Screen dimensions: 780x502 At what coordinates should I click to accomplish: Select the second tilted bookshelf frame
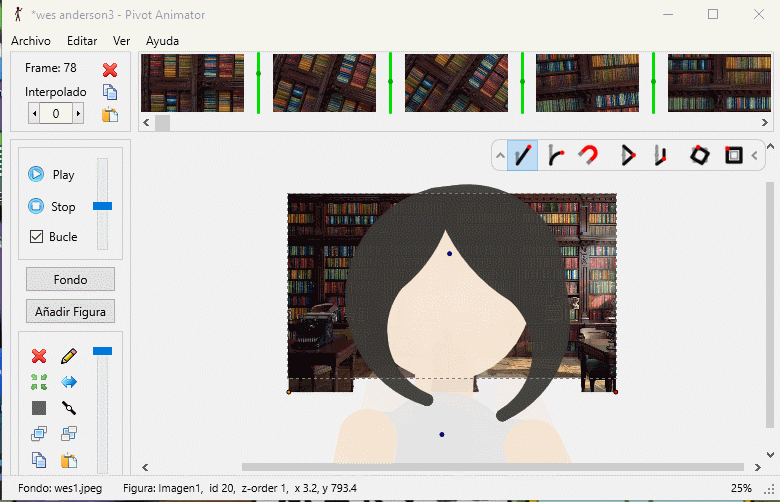(x=324, y=83)
